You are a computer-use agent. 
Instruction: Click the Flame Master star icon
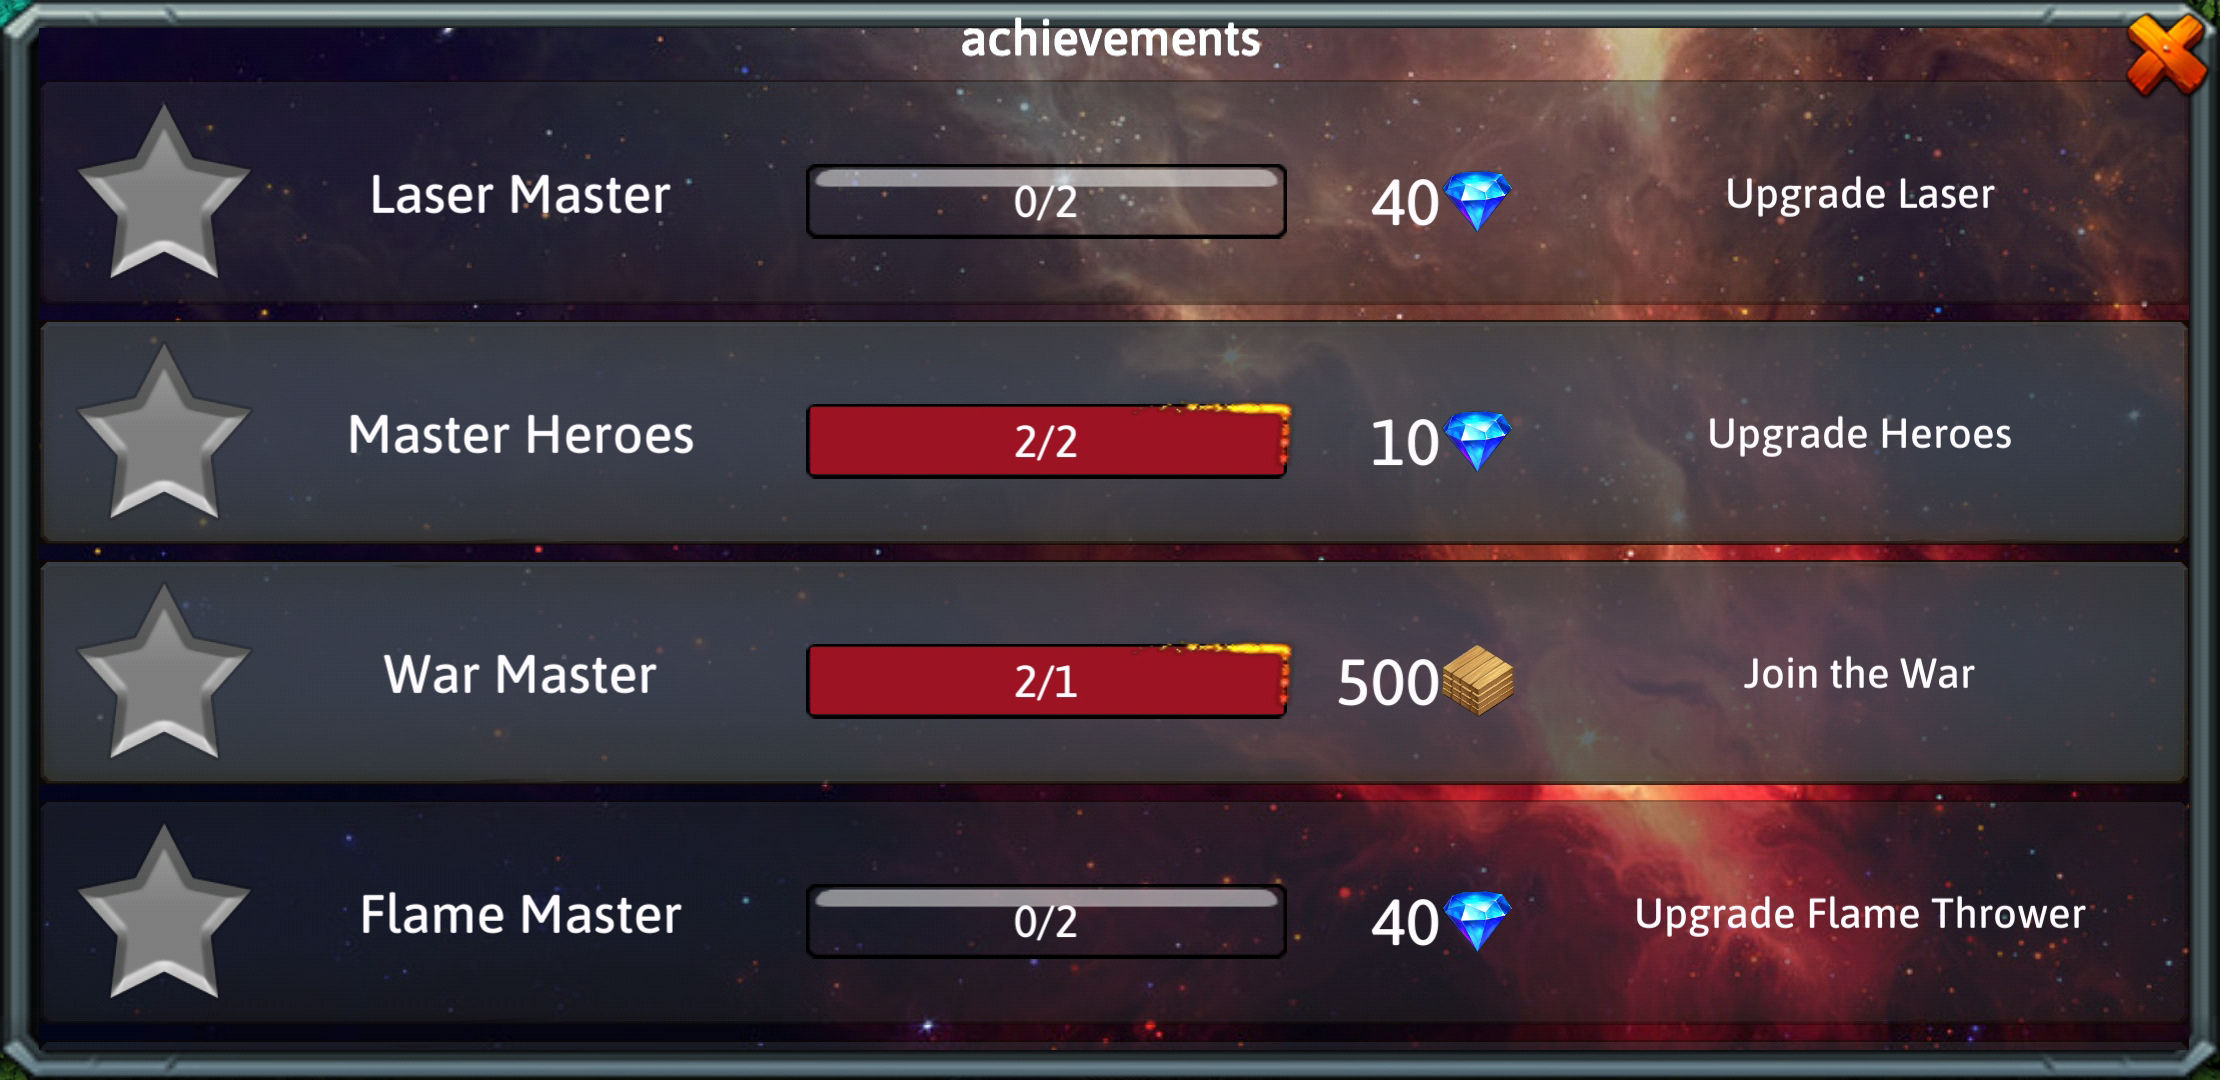164,913
